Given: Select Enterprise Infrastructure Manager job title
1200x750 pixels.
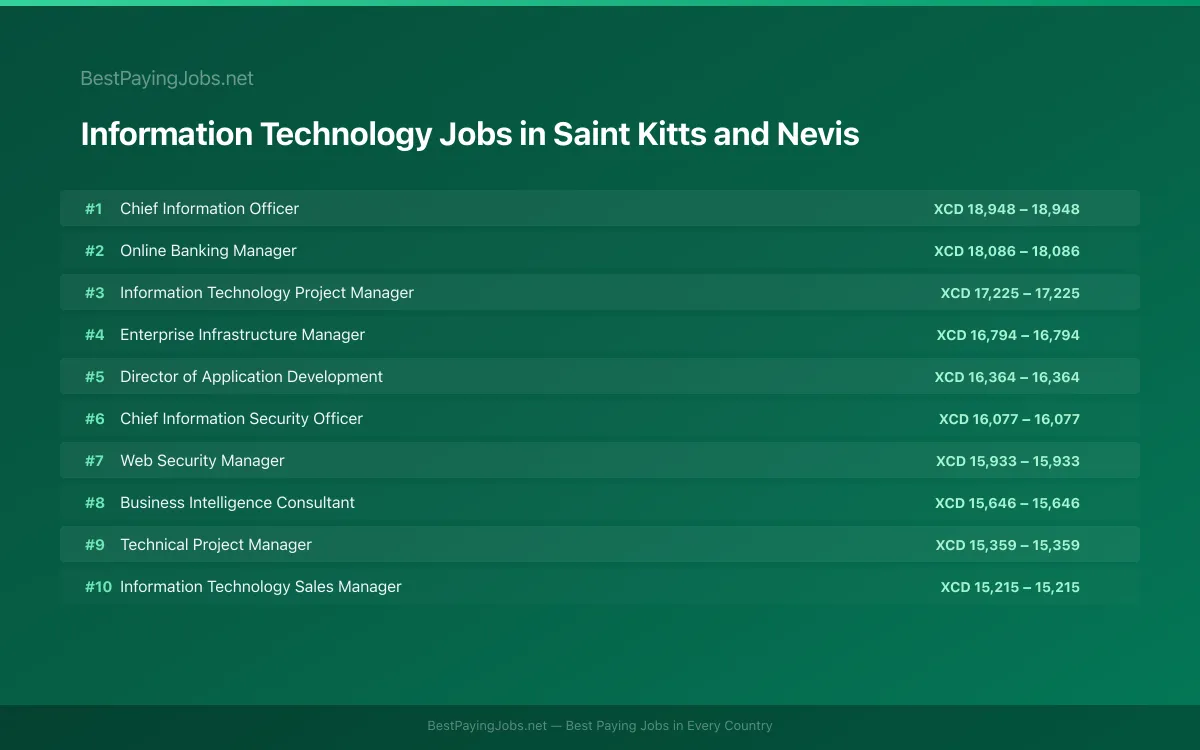Looking at the screenshot, I should [242, 334].
